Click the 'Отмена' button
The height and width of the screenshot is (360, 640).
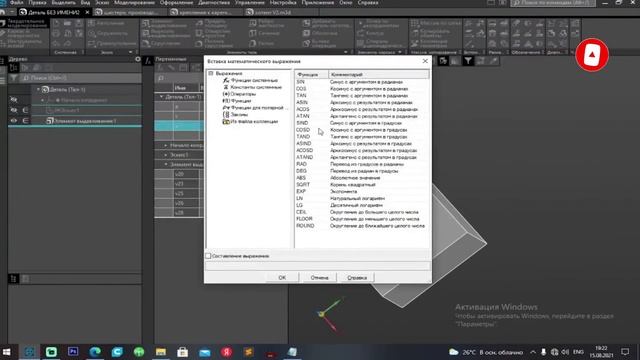[x=319, y=278]
